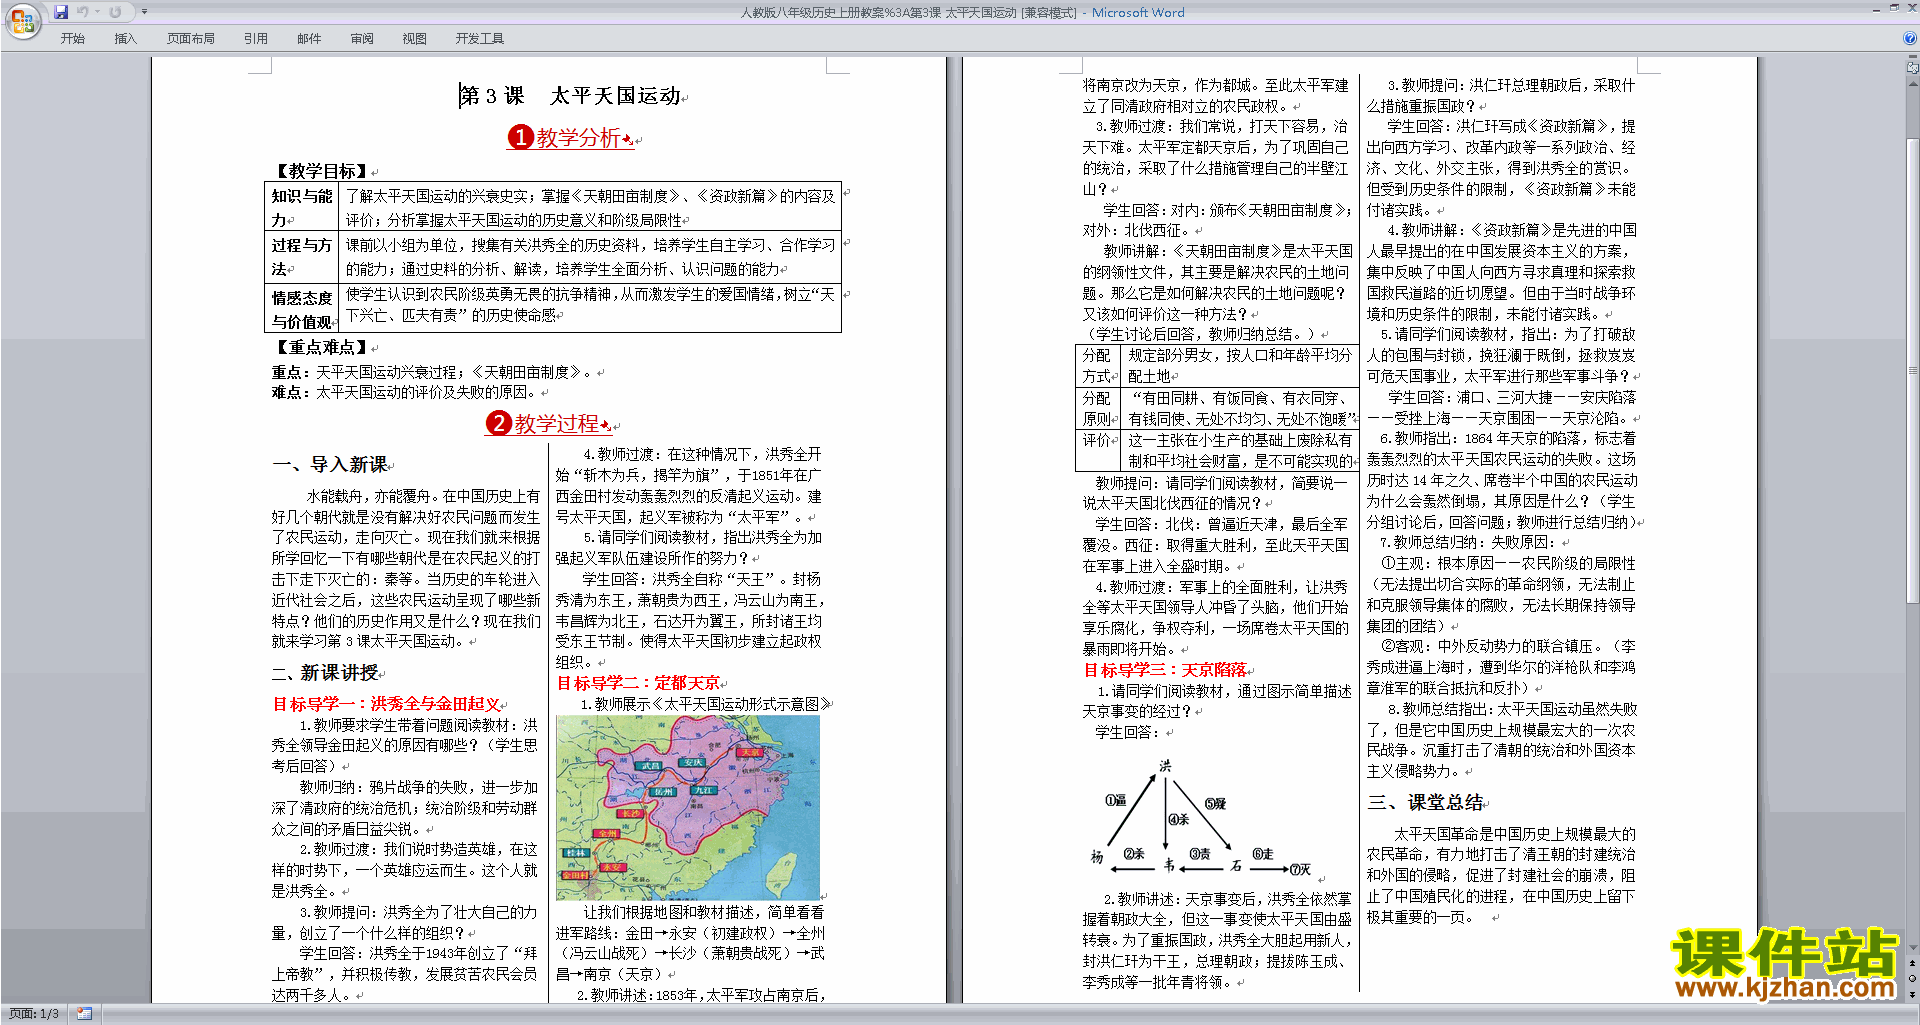Viewport: 1920px width, 1025px height.
Task: Click red text 目标导学一：洪秀全与金田起义
Action: pos(386,704)
